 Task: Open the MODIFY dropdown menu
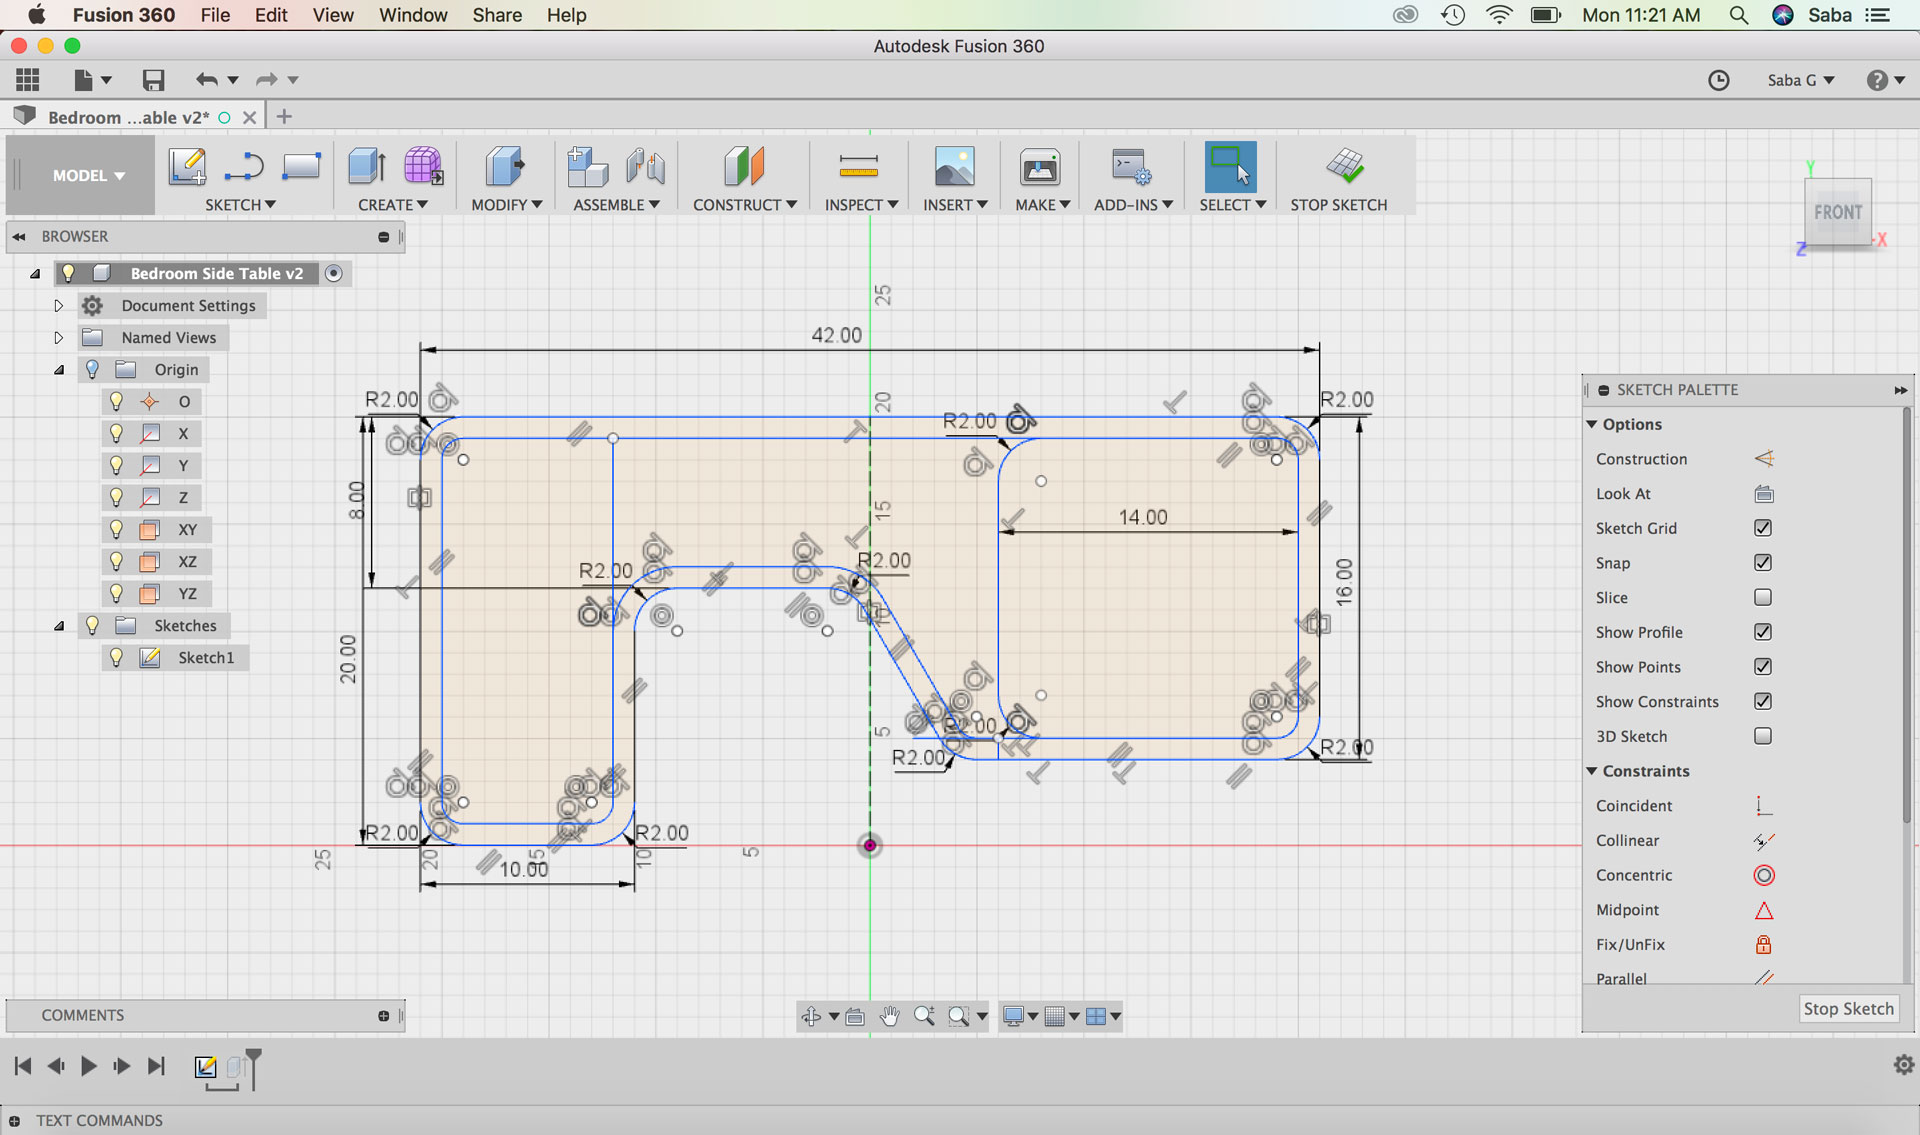pyautogui.click(x=506, y=204)
